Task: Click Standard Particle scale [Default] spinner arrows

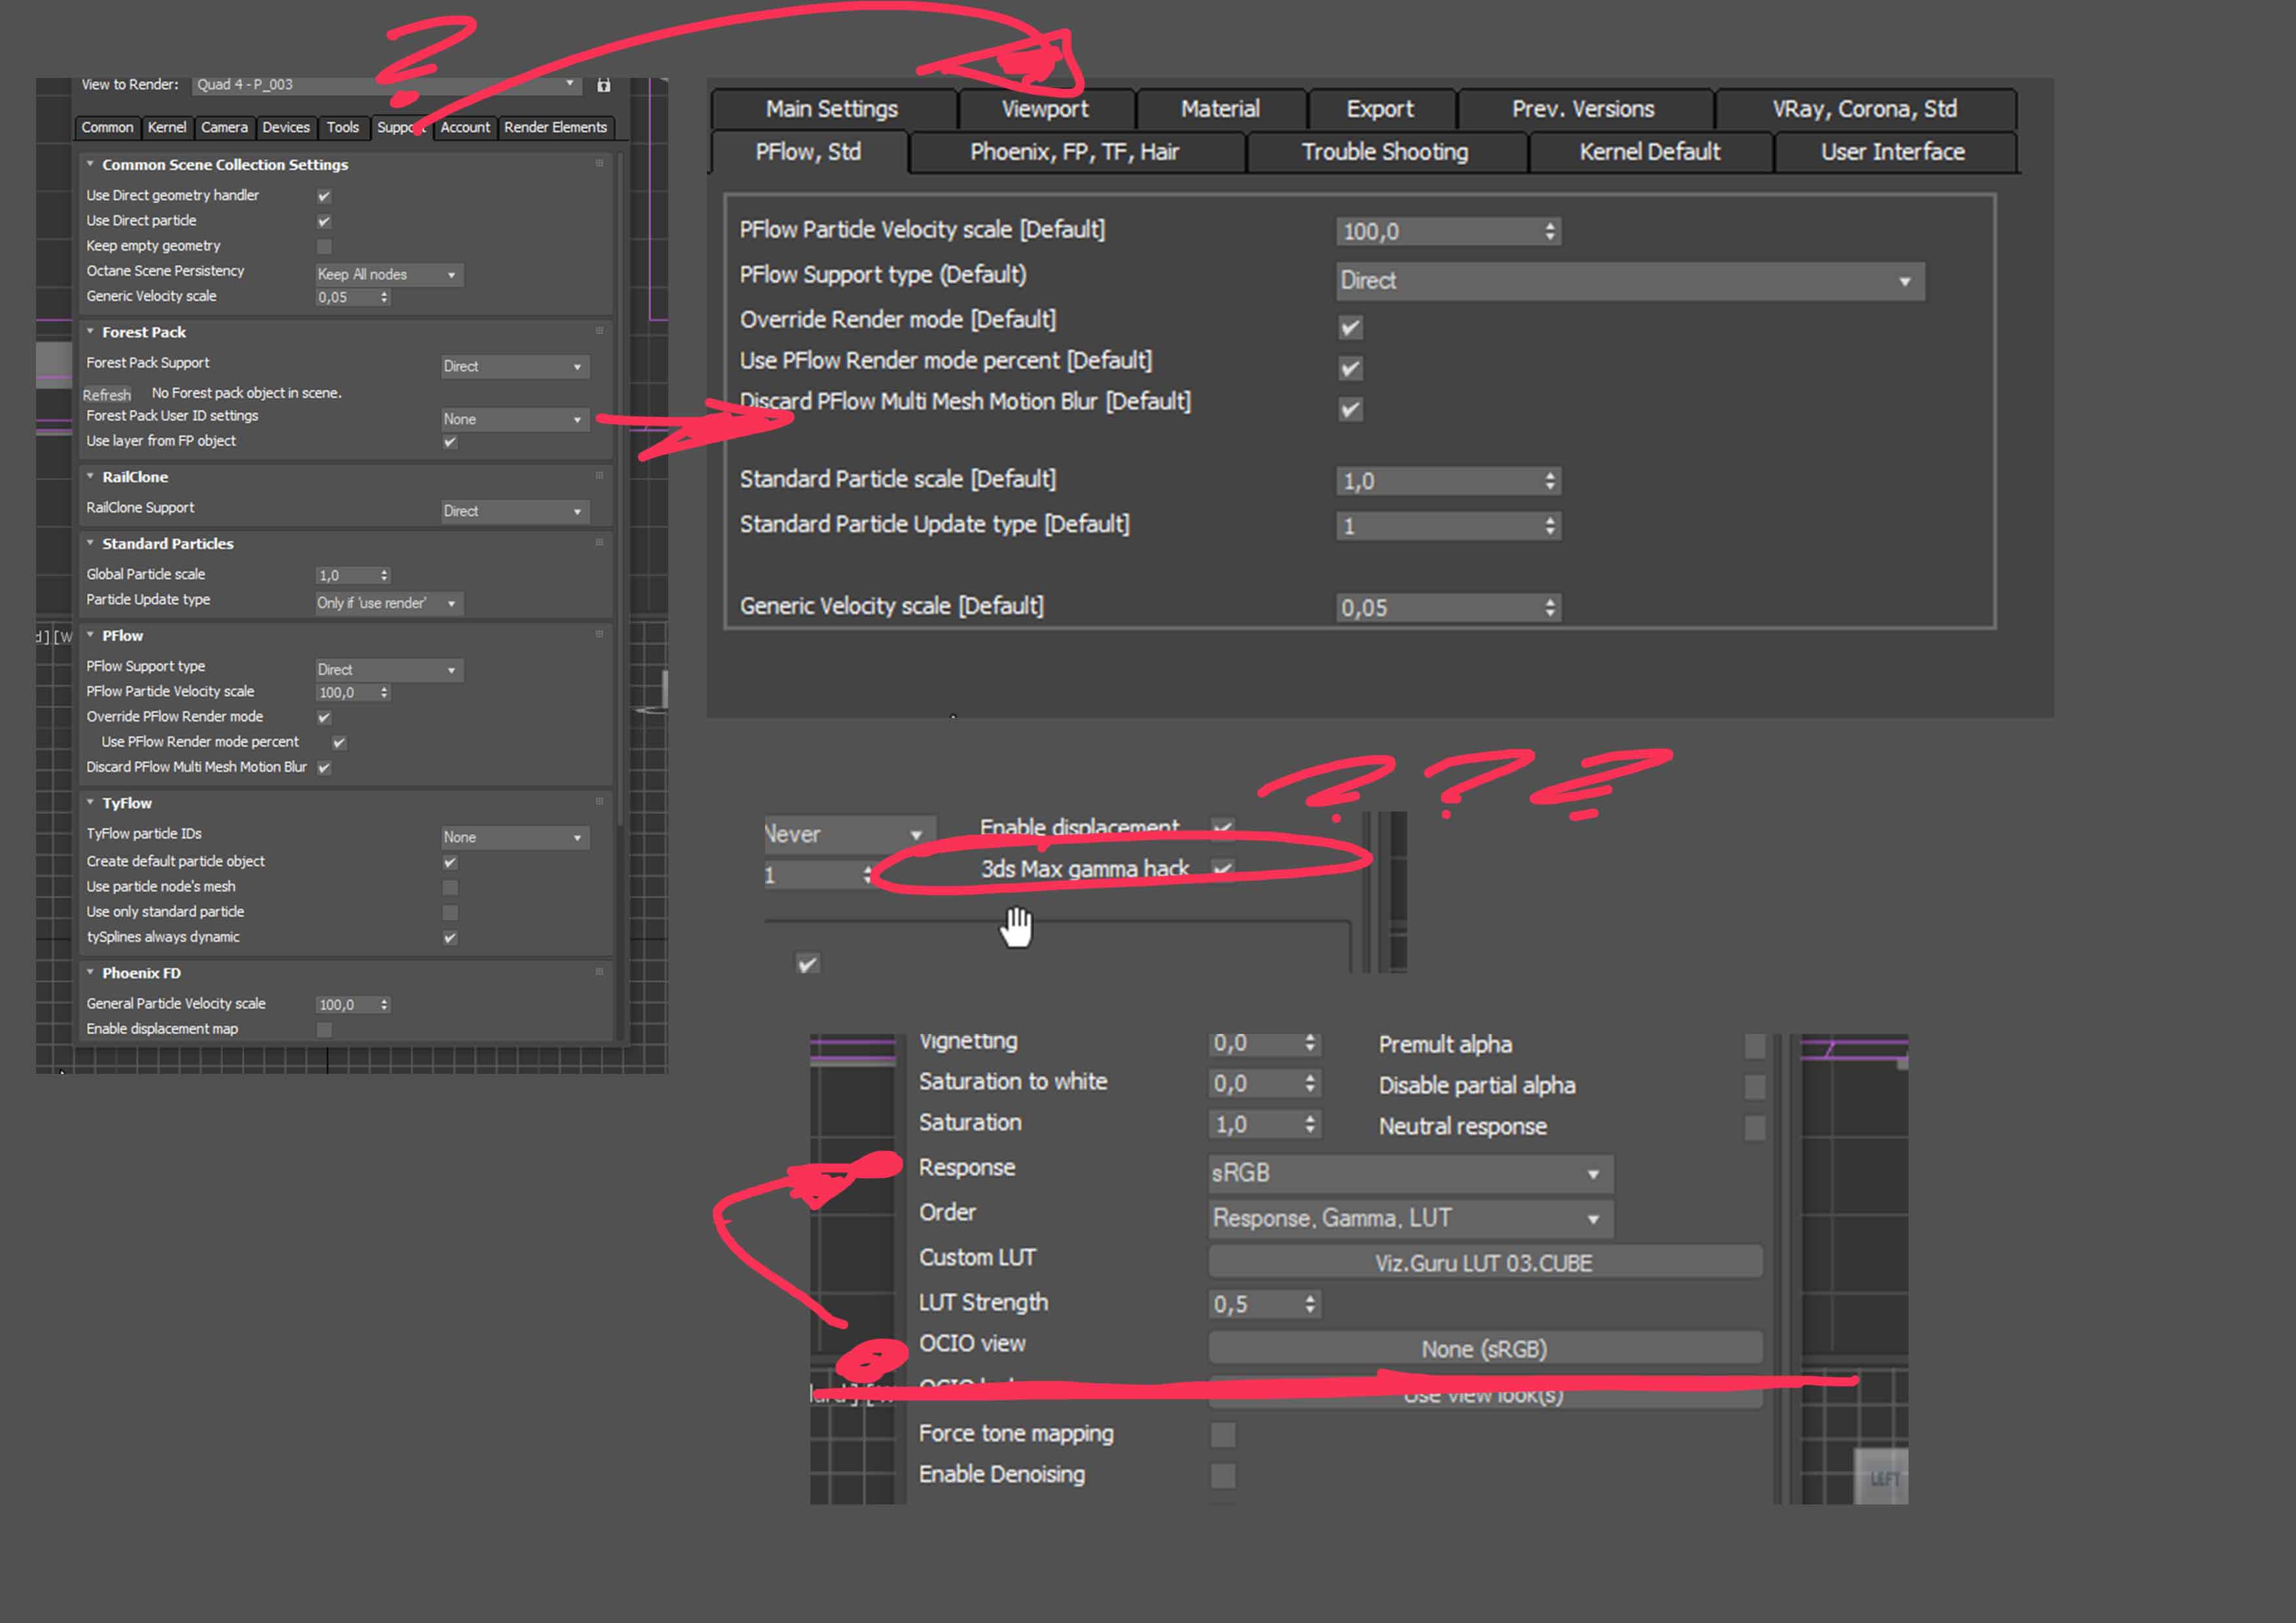Action: [1550, 481]
